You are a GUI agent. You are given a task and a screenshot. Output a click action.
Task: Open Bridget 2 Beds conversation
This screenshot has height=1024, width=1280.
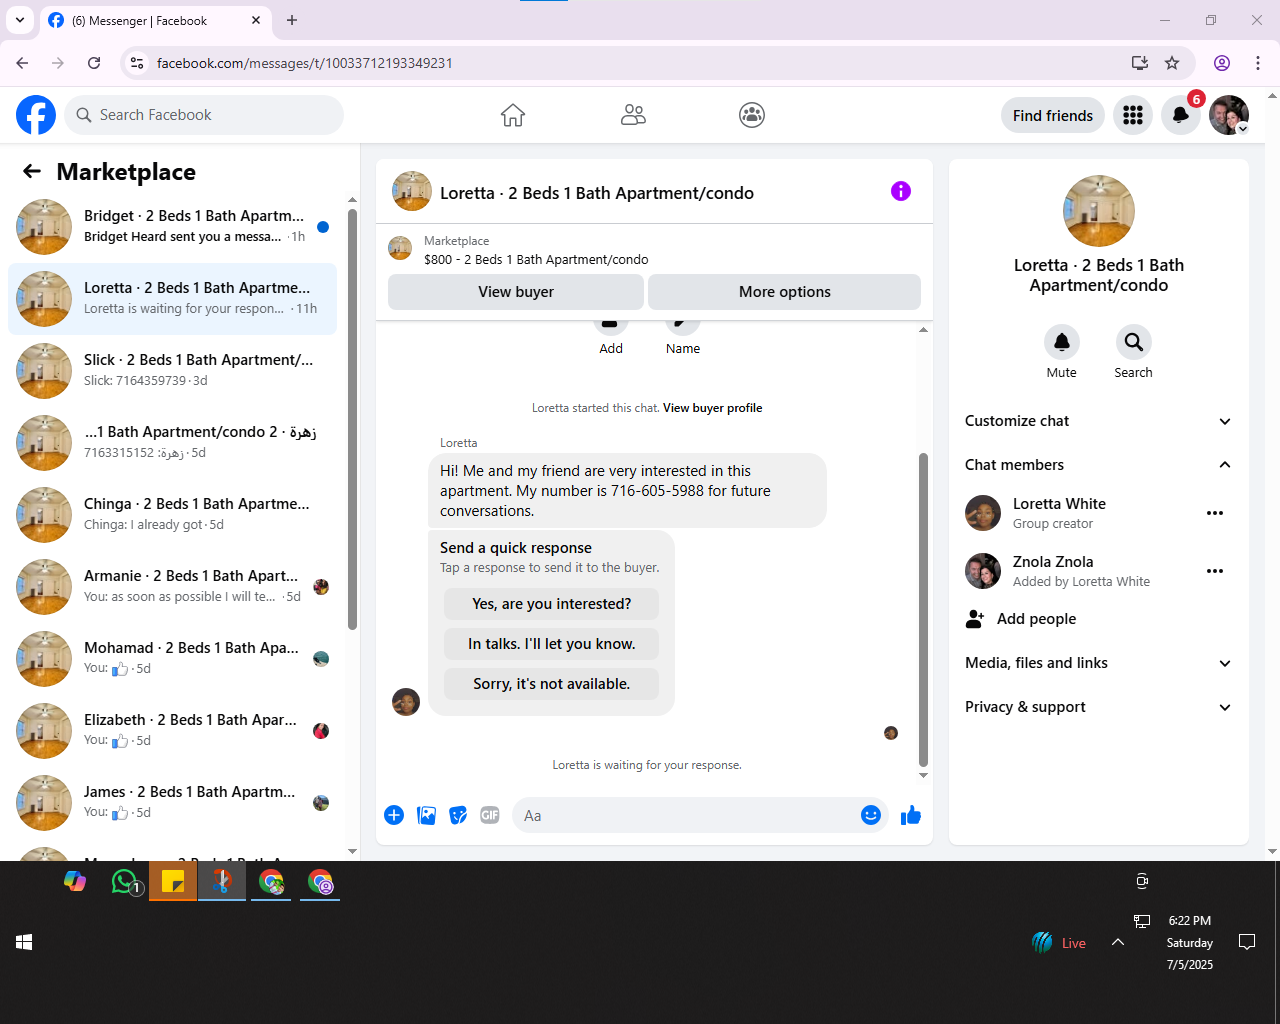click(173, 227)
